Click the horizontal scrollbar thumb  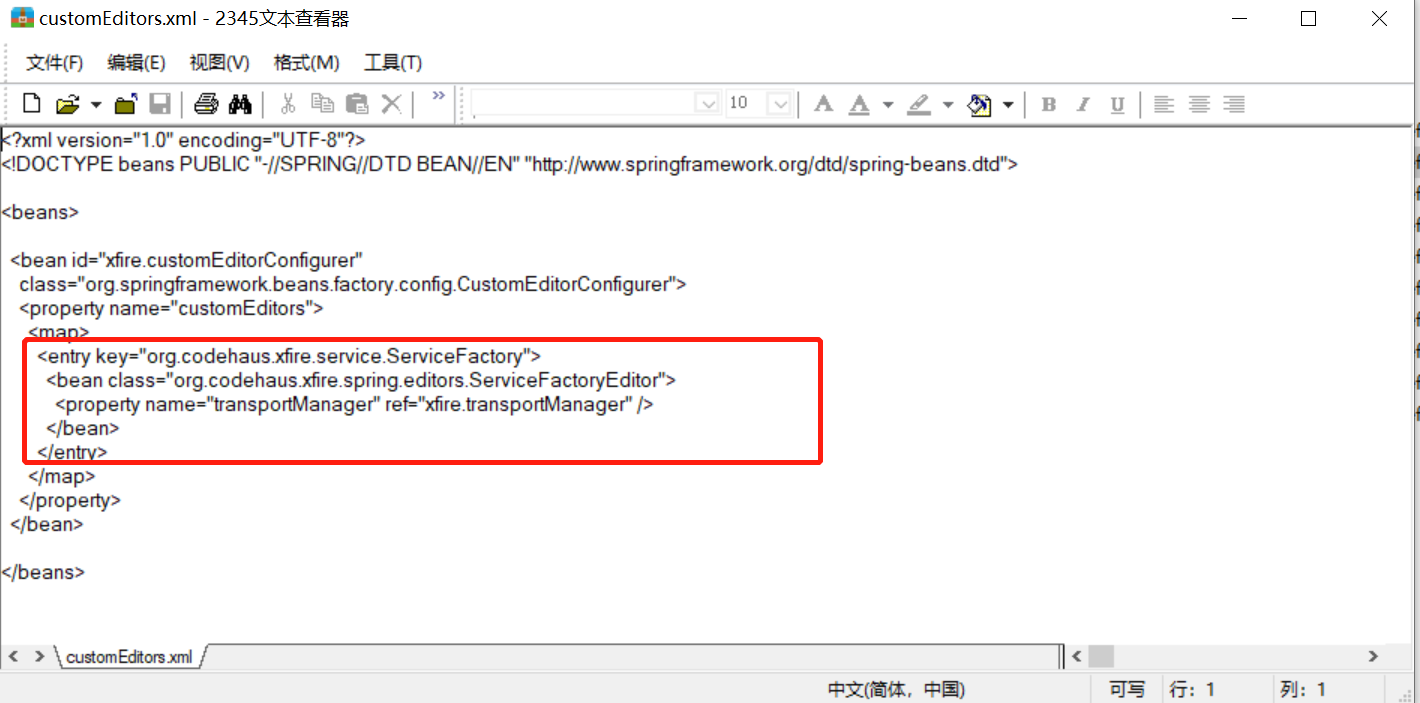[1101, 657]
